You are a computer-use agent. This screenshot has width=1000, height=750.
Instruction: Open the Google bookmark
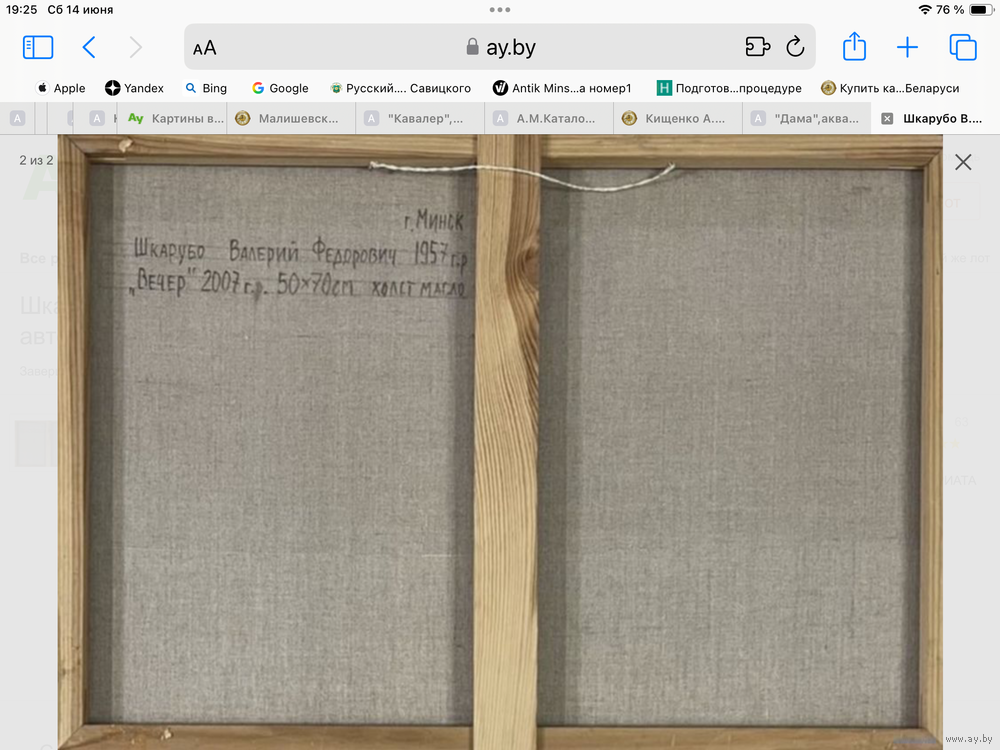click(x=280, y=88)
